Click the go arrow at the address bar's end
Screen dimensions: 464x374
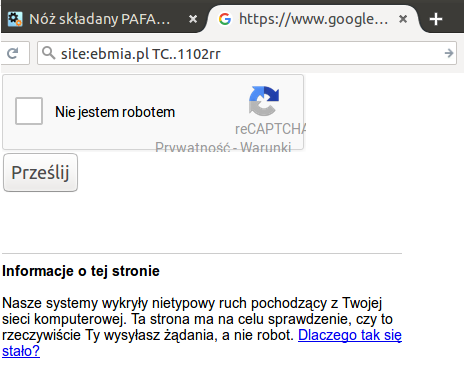[x=449, y=53]
